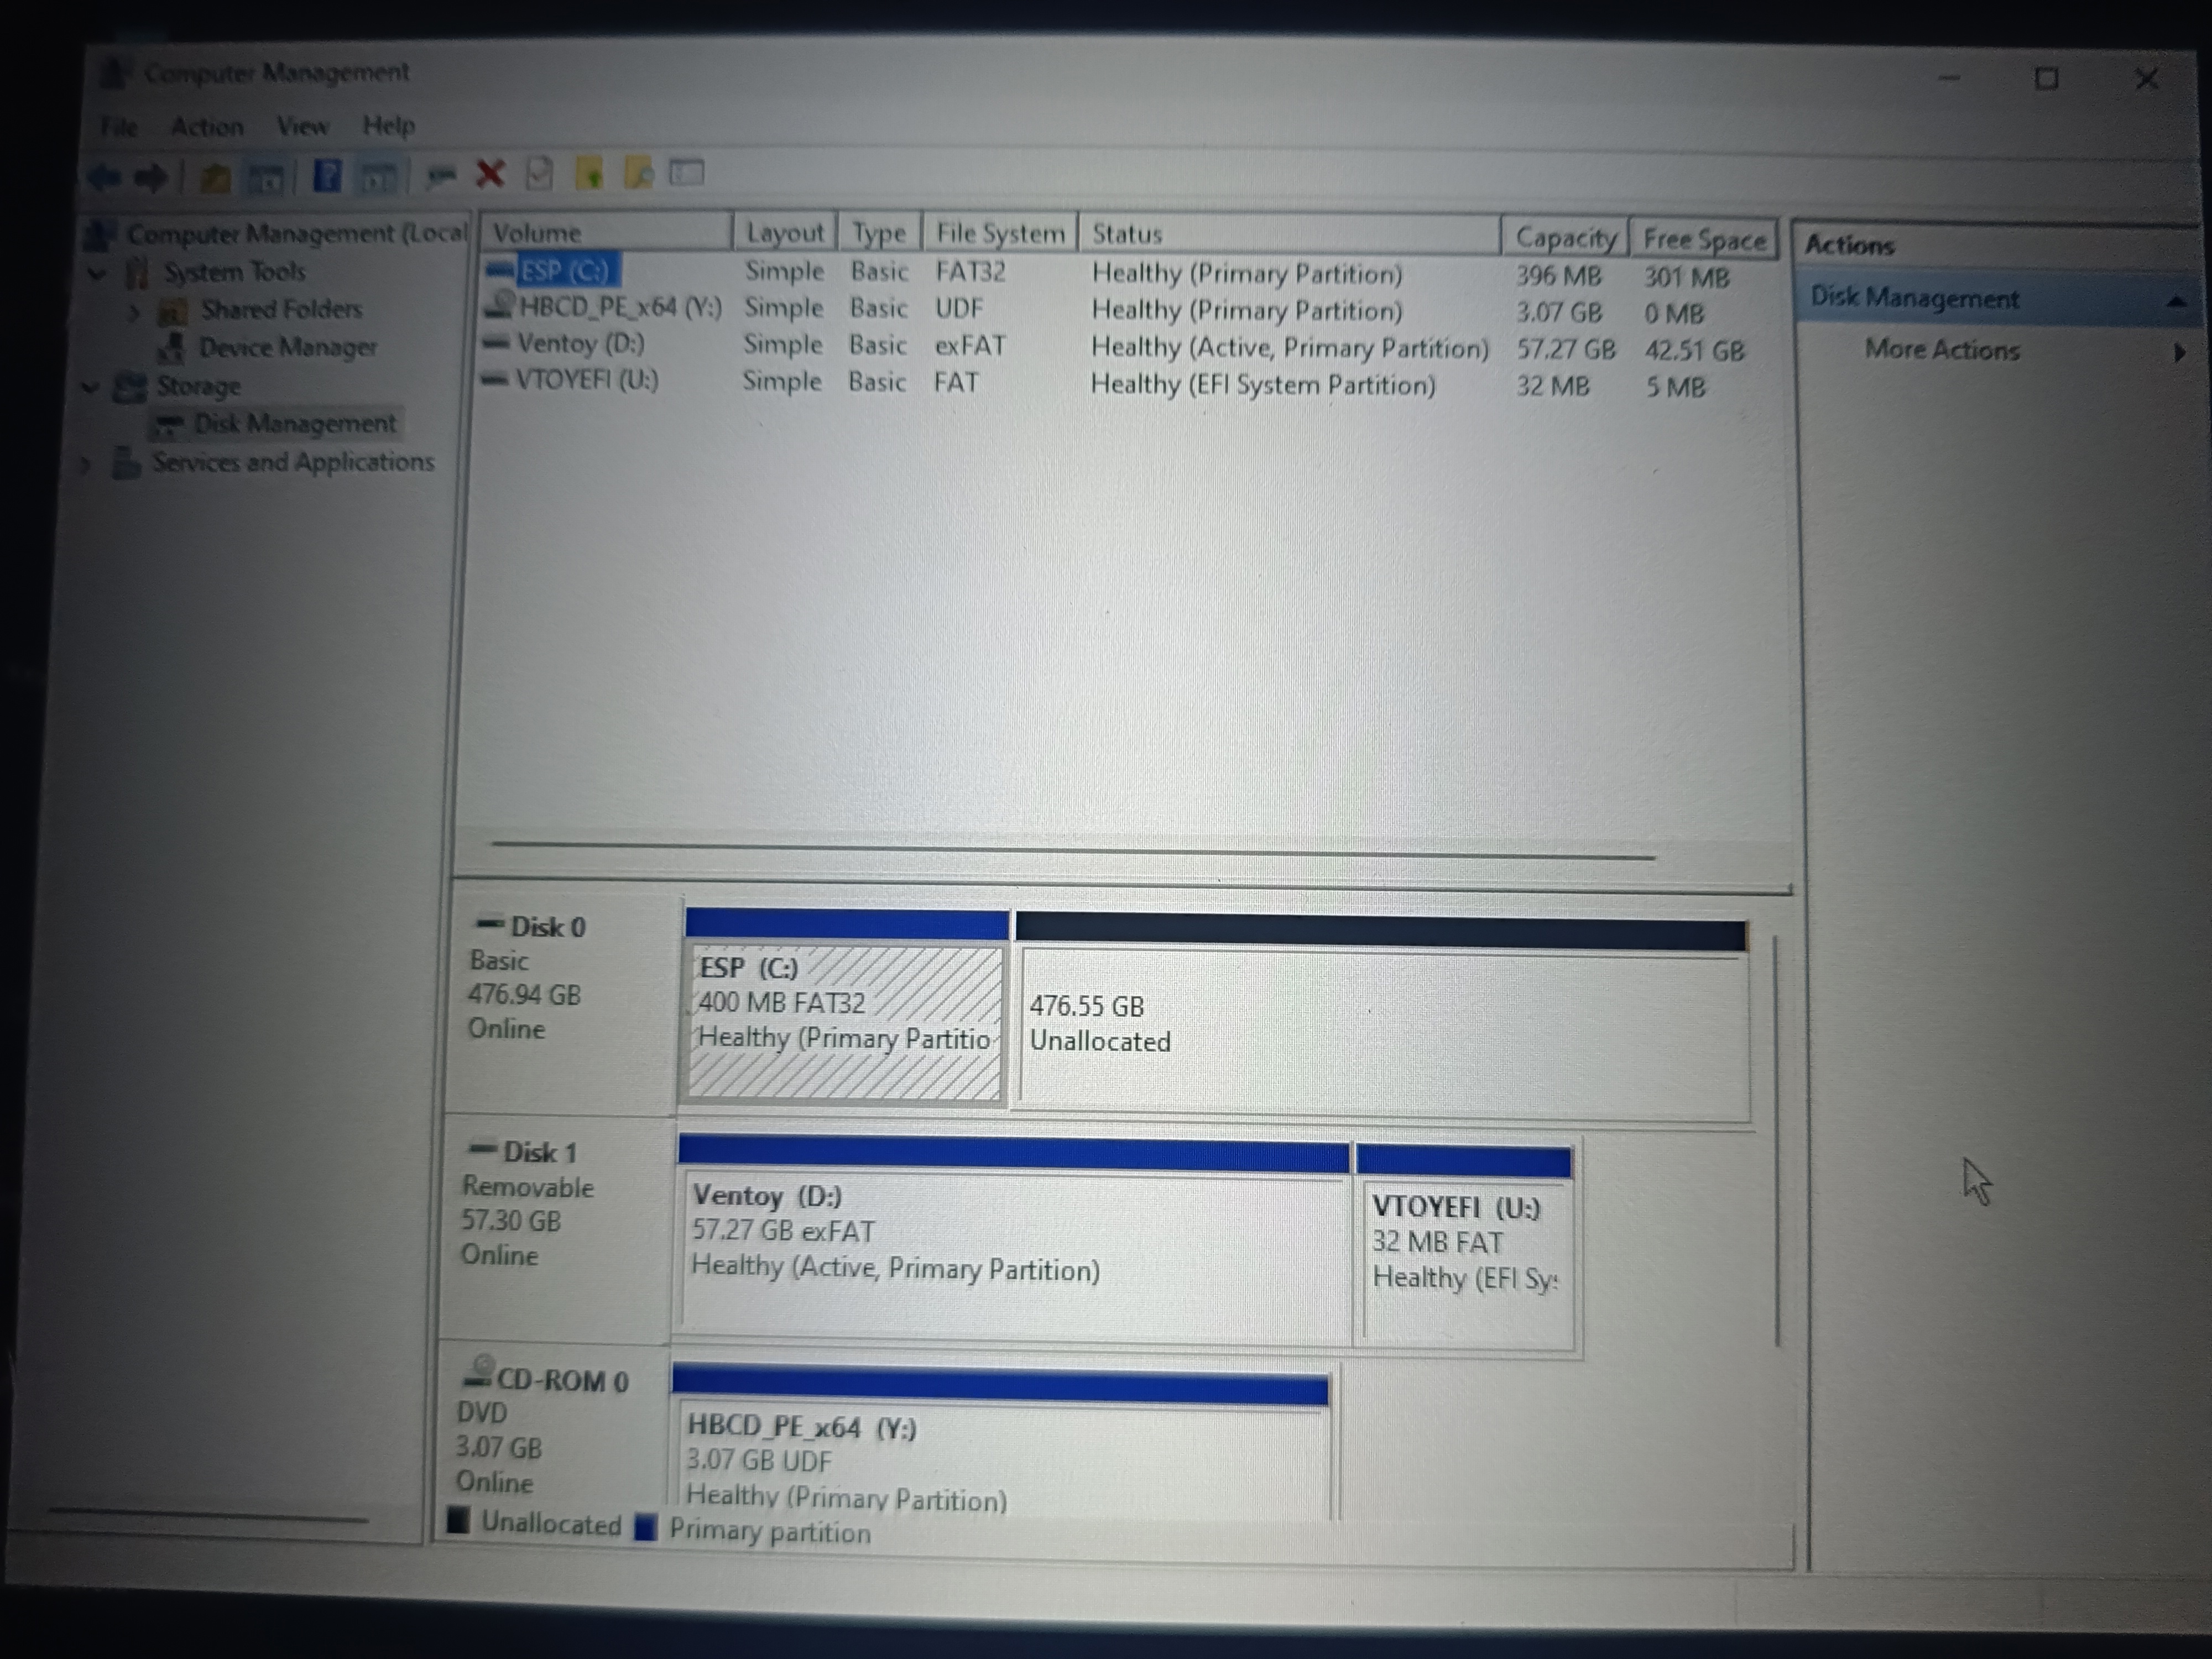Click the Device Manager icon in the tree
The image size is (2212, 1659).
pyautogui.click(x=173, y=347)
